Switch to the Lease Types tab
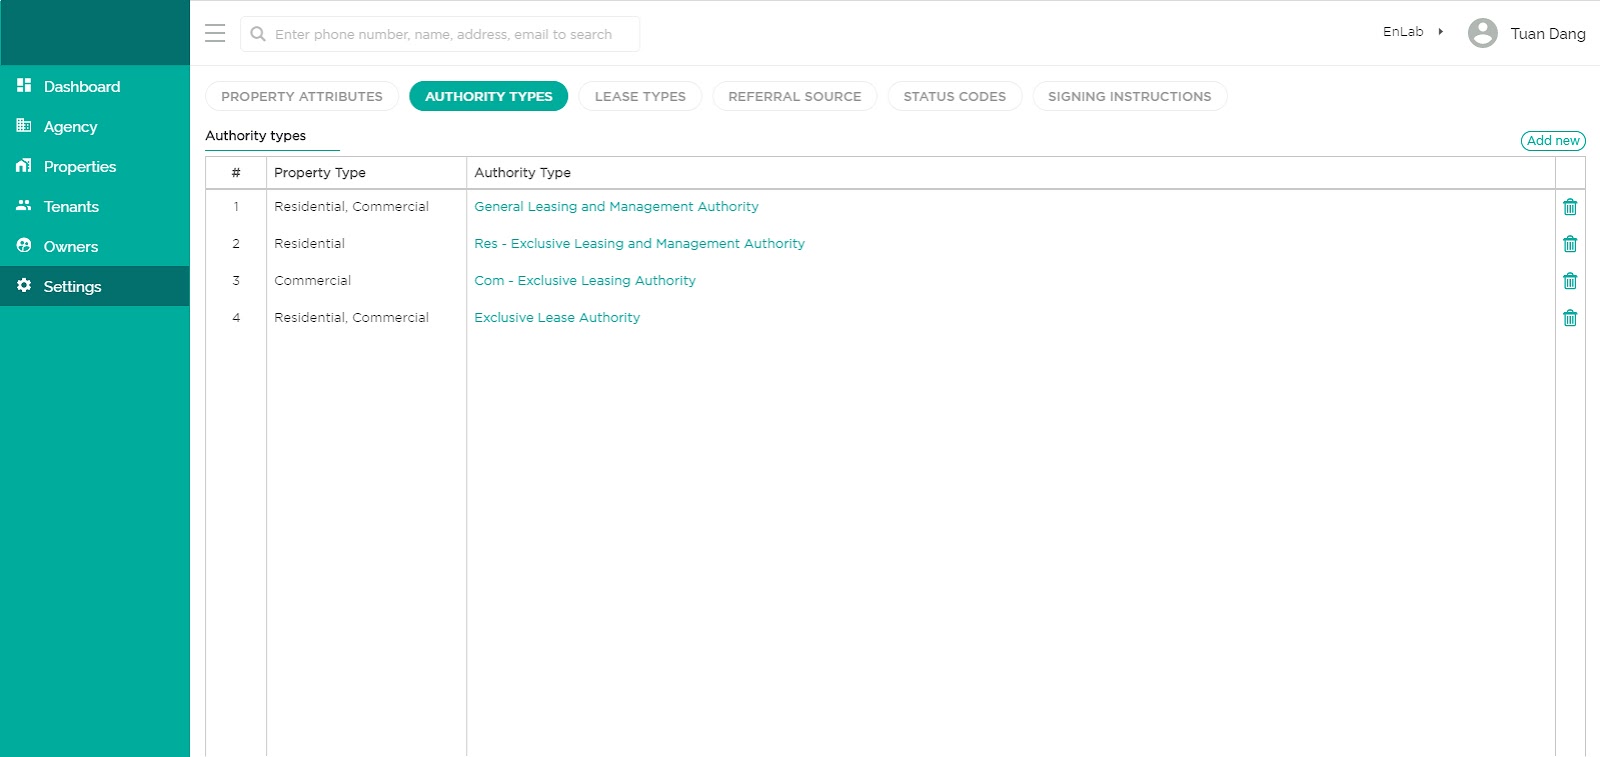The width and height of the screenshot is (1600, 757). click(640, 96)
